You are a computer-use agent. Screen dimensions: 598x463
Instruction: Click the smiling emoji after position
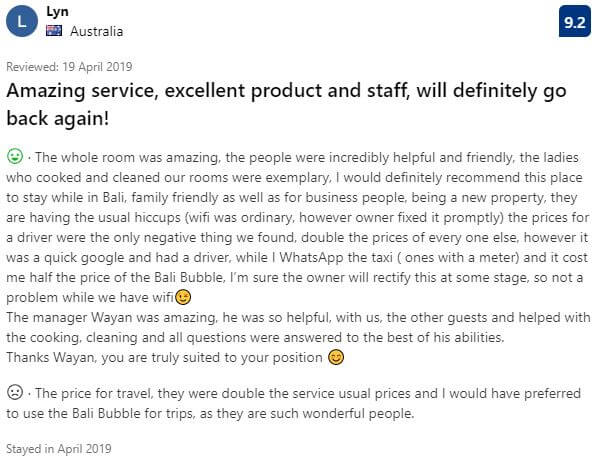(x=336, y=357)
